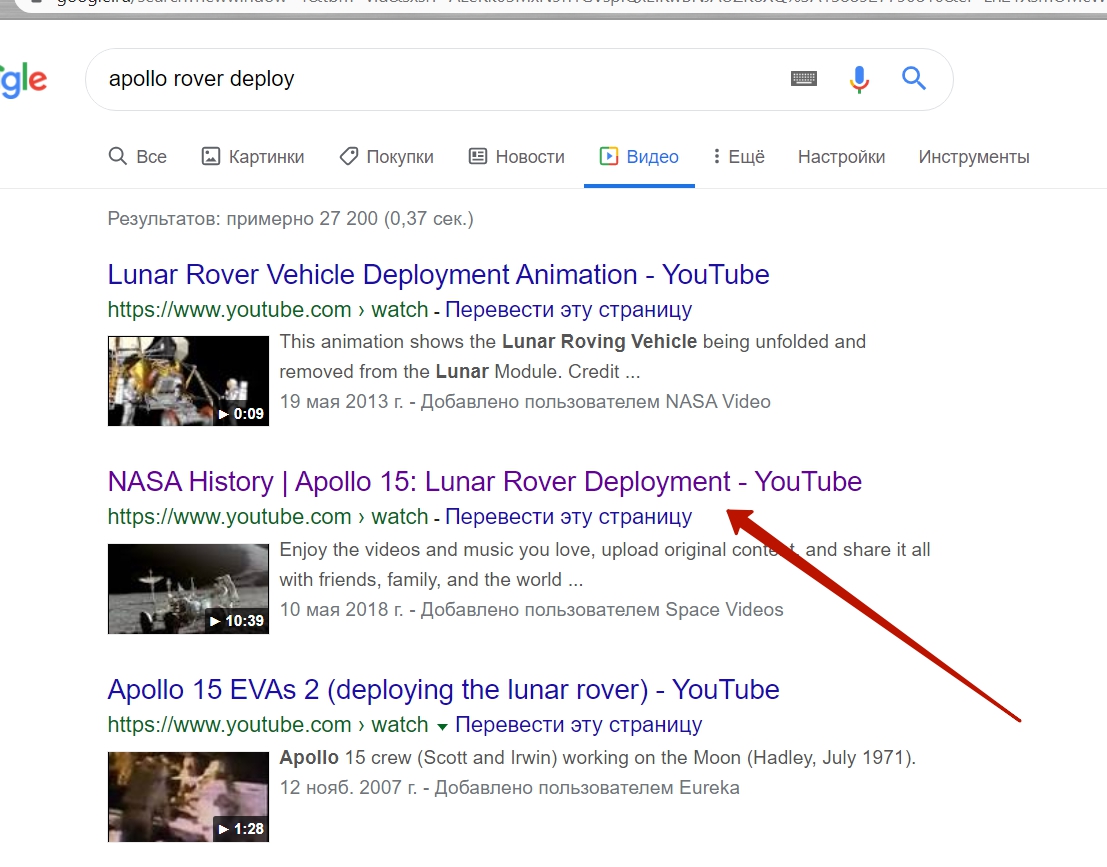Open Настройки menu
Viewport: 1107px width, 867px height.
[841, 157]
